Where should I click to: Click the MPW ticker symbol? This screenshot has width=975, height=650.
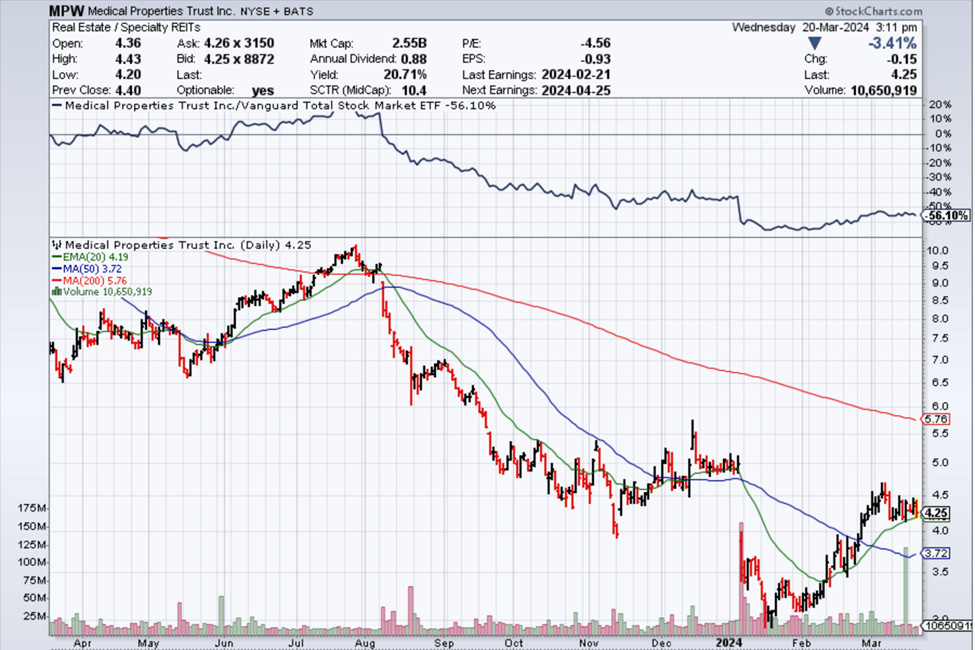pos(67,11)
